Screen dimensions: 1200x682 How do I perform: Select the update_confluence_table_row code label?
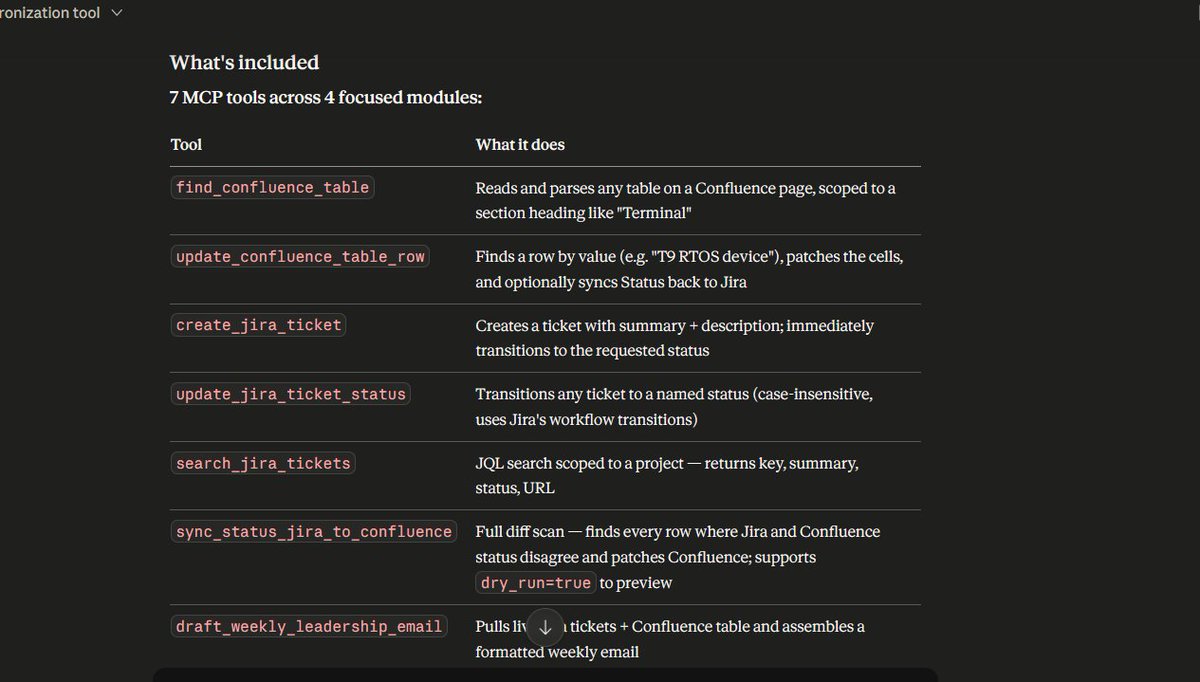tap(300, 256)
